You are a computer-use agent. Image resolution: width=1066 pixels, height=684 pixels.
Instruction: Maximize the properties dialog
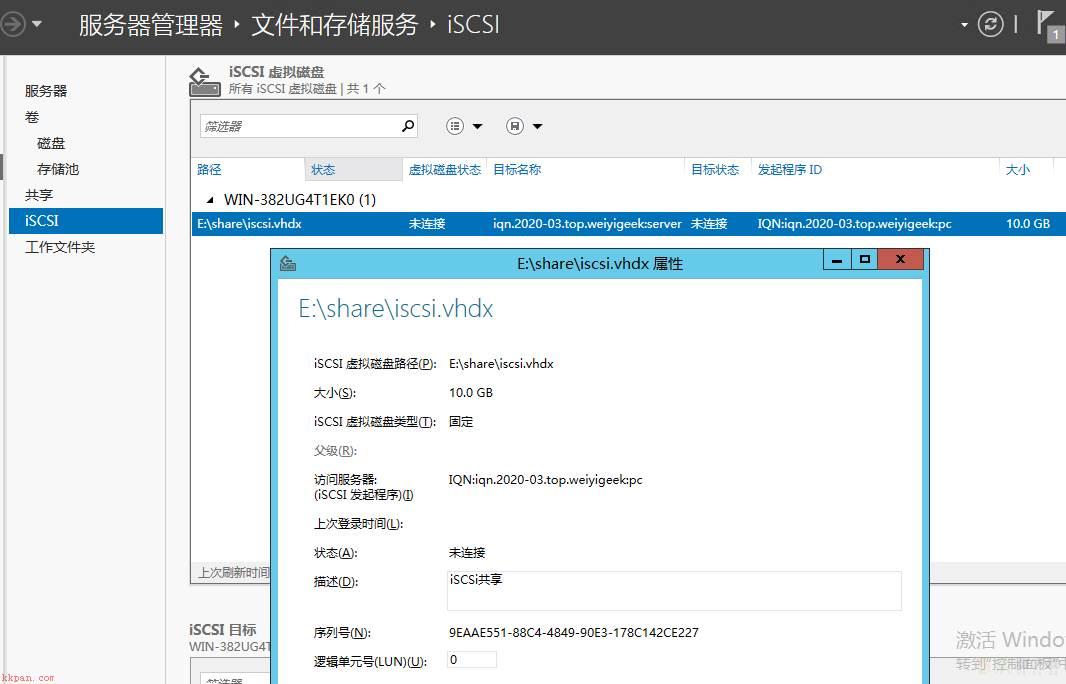pos(865,260)
